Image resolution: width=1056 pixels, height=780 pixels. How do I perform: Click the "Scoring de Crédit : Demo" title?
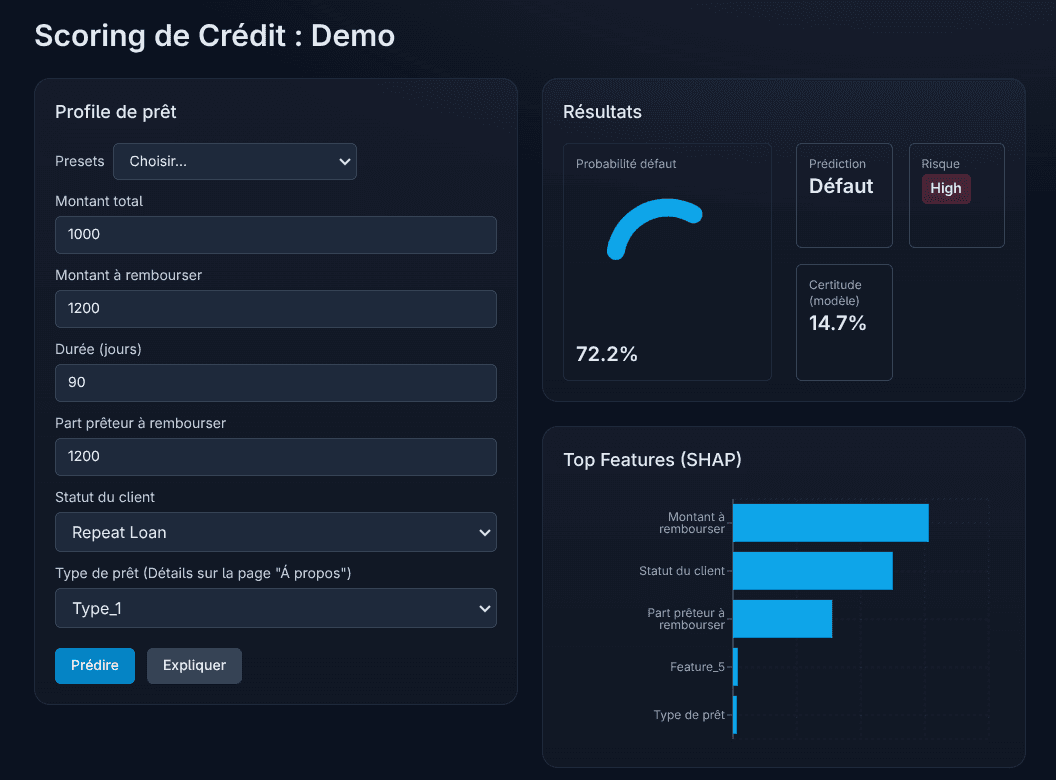coord(214,36)
